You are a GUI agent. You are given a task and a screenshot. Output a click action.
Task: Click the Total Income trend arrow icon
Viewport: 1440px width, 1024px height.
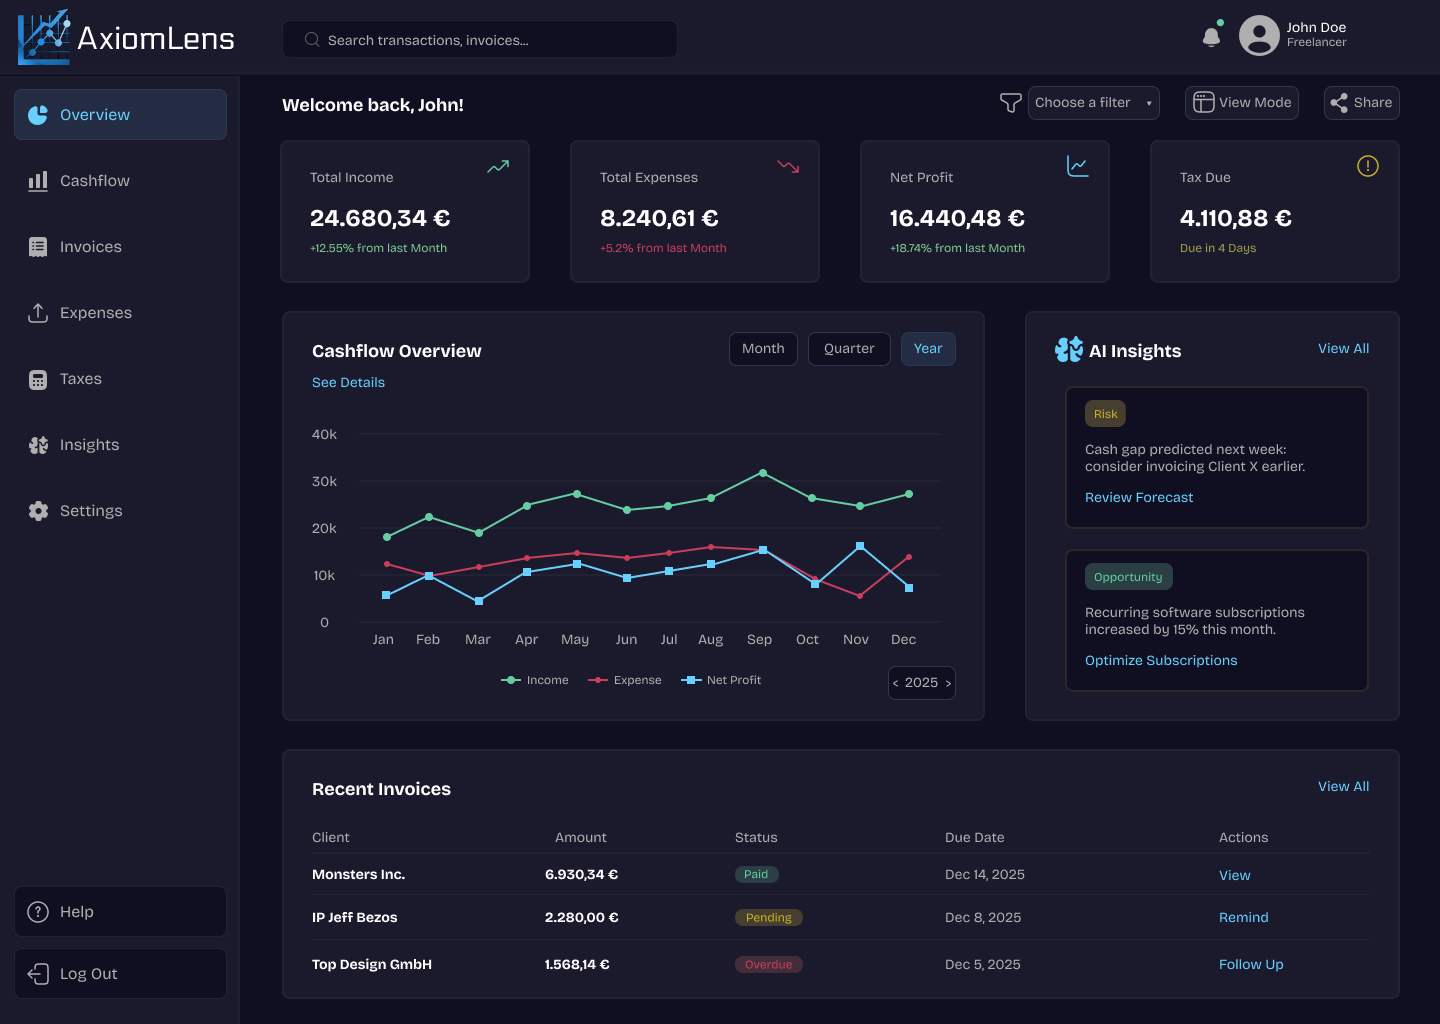(498, 167)
